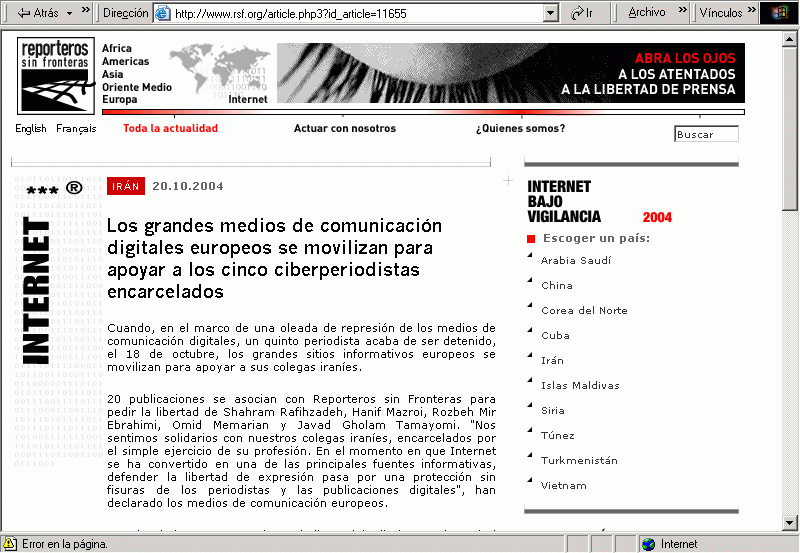This screenshot has width=800, height=553.
Task: Select Corea del Norte from country list
Action: click(584, 311)
